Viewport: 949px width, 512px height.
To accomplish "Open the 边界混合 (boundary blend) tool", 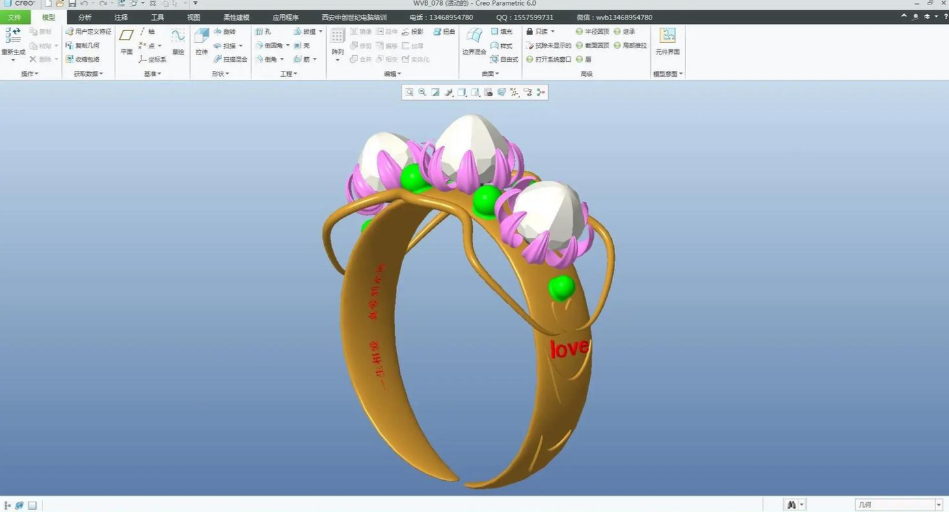I will coord(474,41).
